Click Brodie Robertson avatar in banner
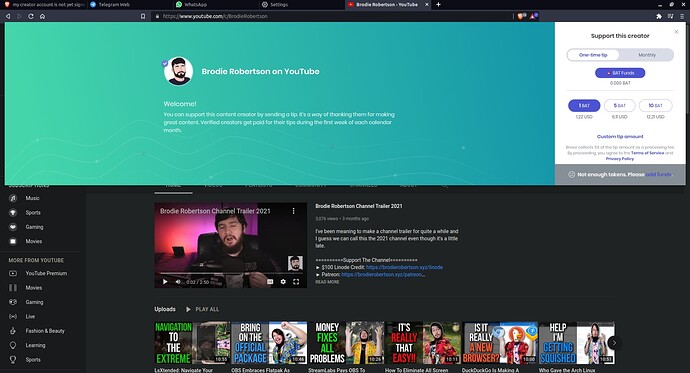690x373 pixels. 178,71
